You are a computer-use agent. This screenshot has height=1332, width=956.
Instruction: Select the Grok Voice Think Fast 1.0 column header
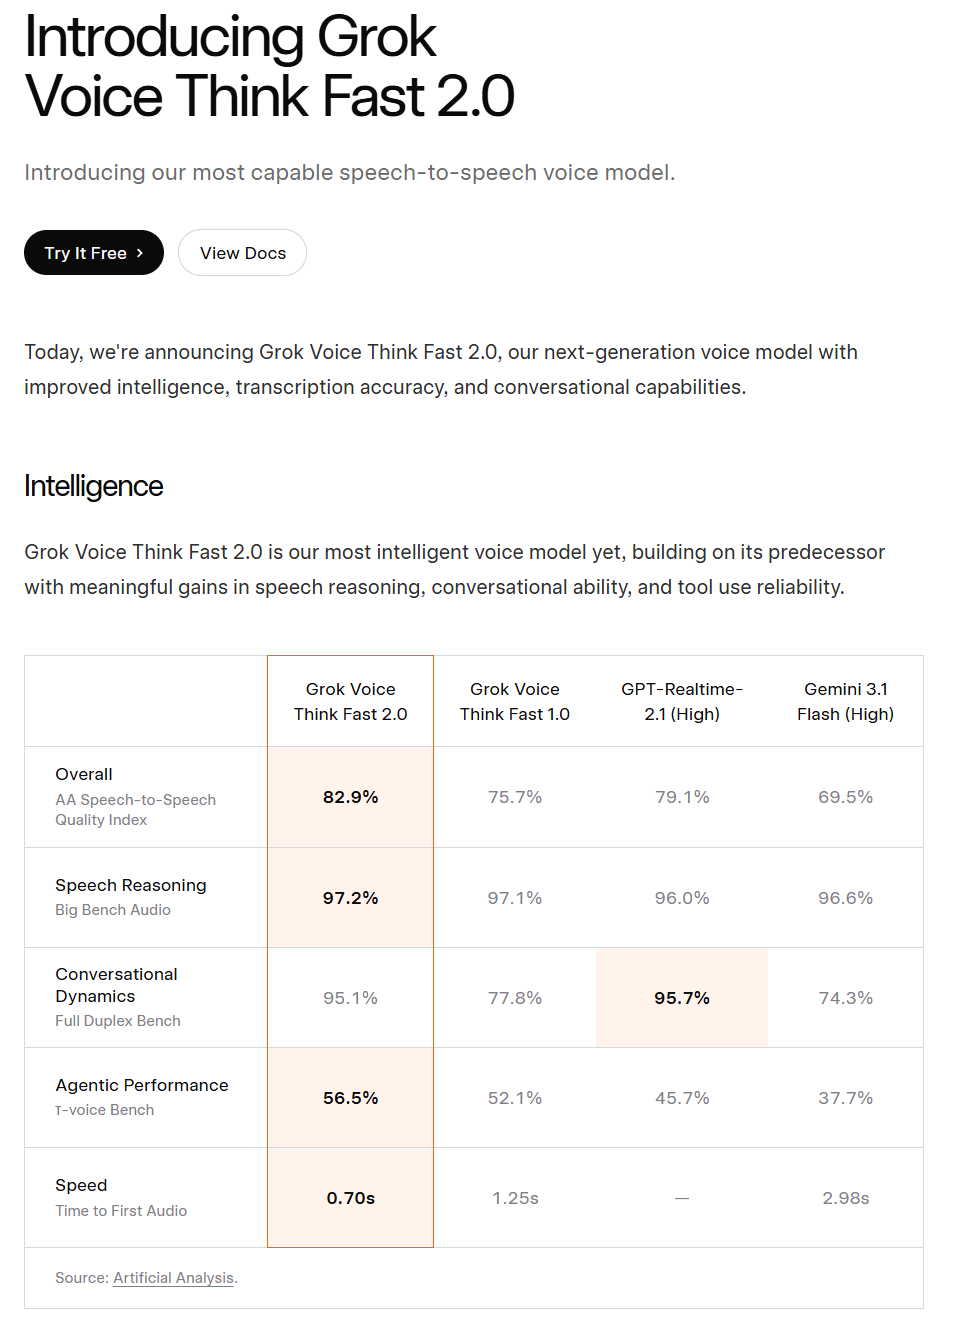click(x=515, y=701)
